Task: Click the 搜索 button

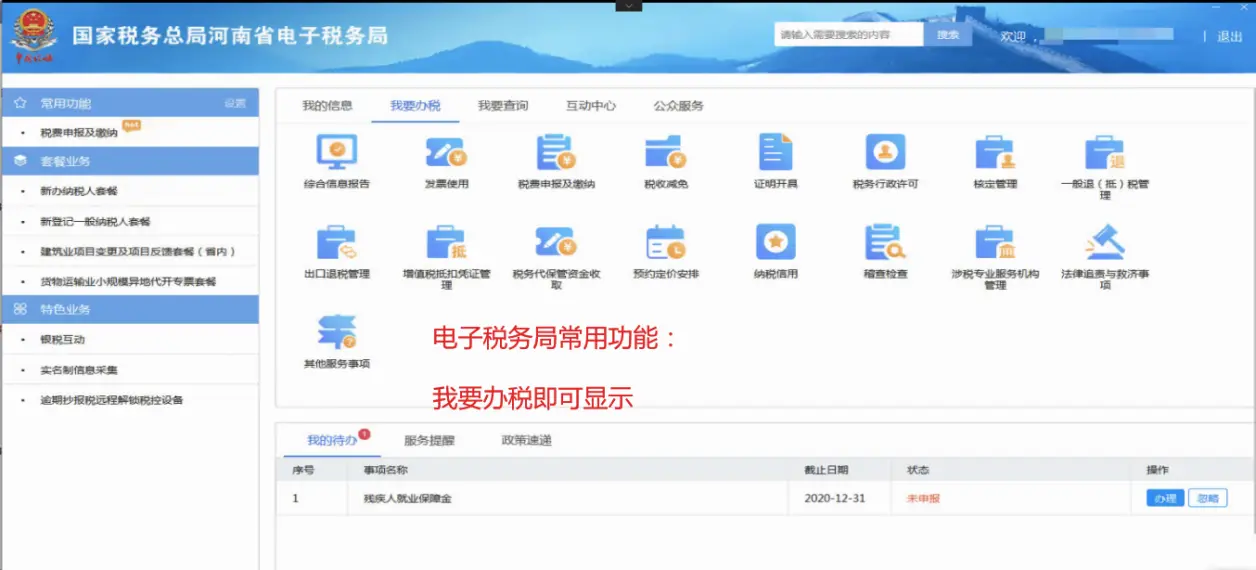Action: tap(948, 35)
